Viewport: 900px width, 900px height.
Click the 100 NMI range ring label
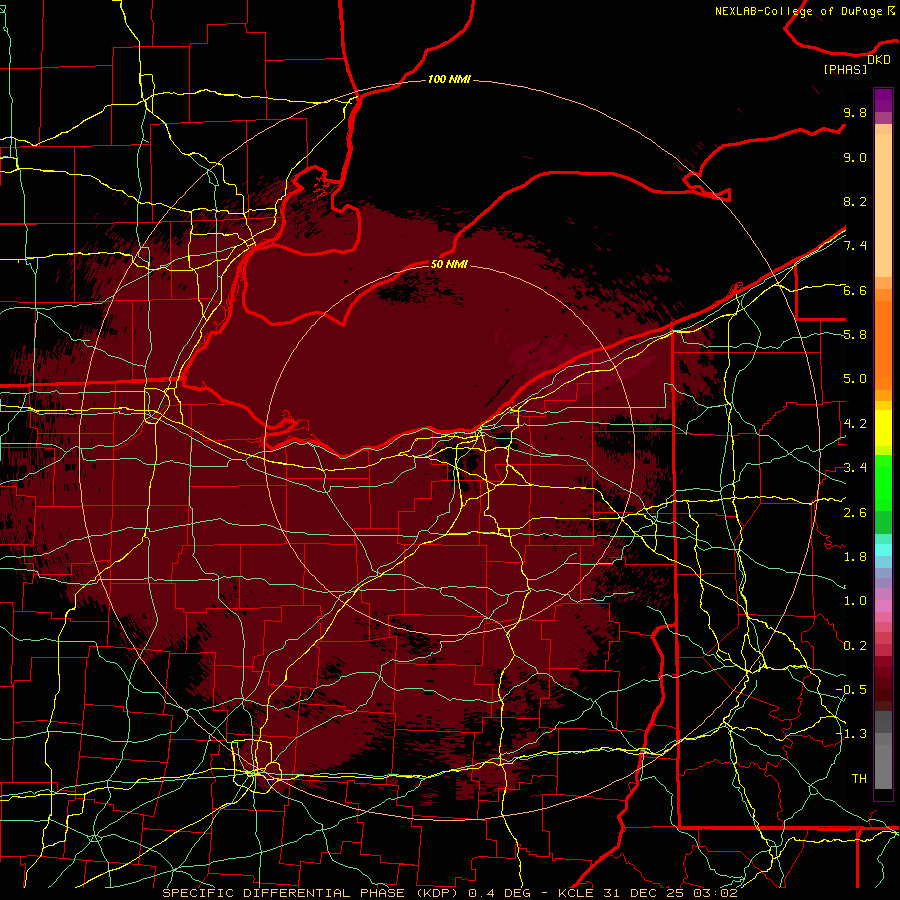(x=449, y=79)
